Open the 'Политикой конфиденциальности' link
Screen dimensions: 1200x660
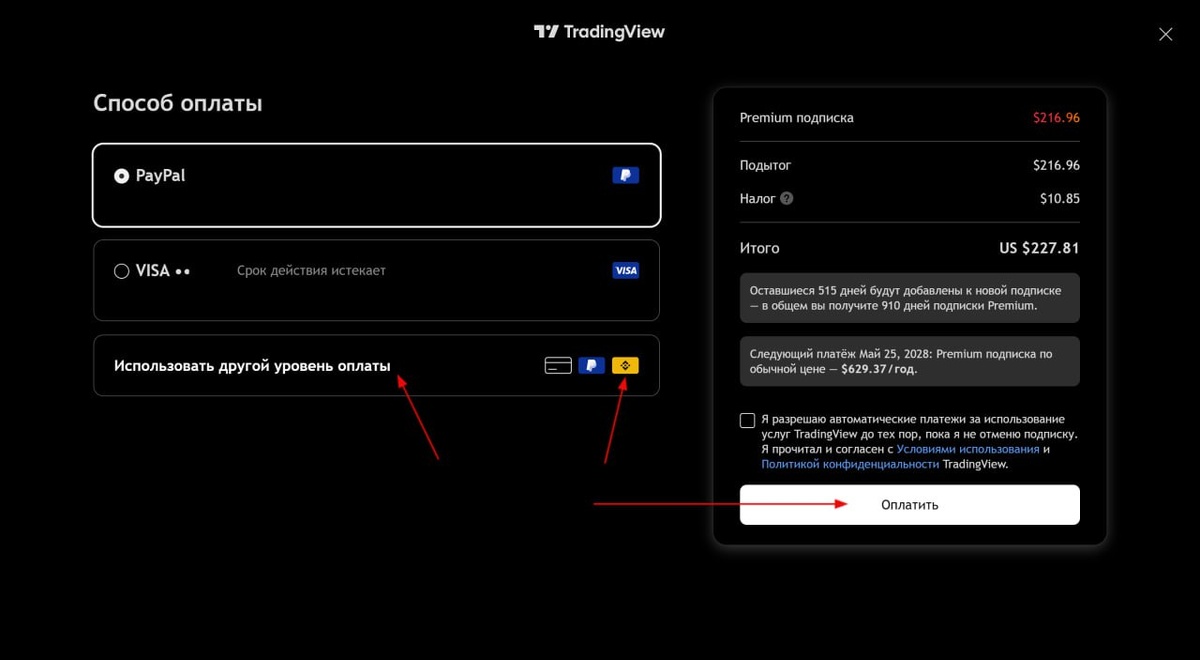point(850,464)
